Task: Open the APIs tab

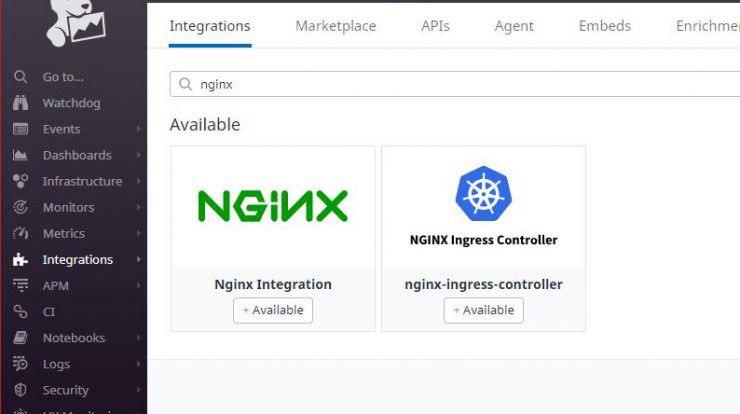Action: [435, 26]
